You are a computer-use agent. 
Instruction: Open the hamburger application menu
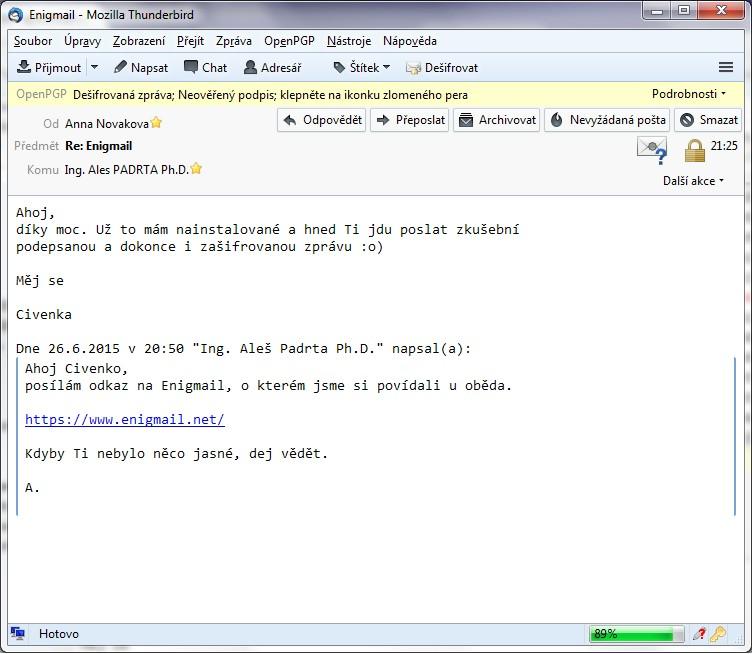tap(726, 67)
